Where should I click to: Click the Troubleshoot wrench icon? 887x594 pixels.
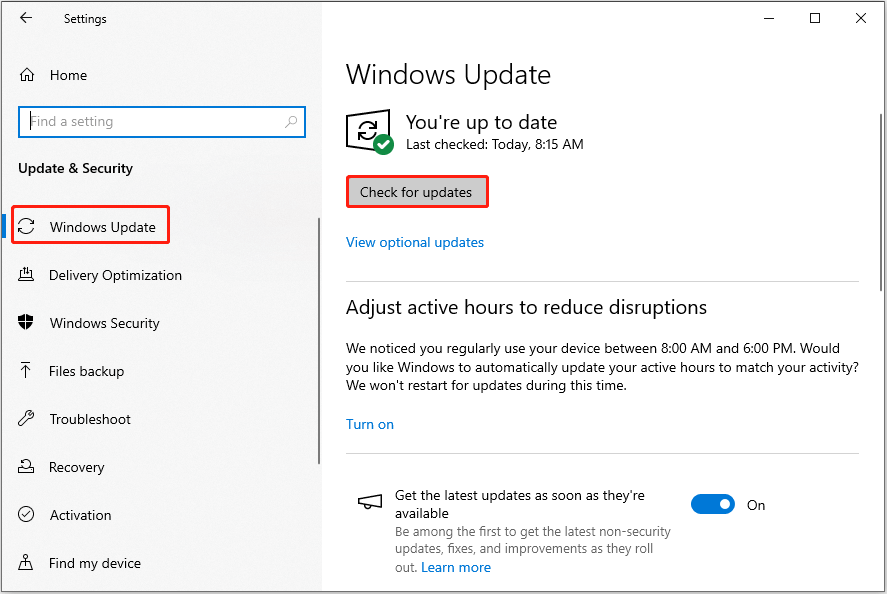click(27, 419)
